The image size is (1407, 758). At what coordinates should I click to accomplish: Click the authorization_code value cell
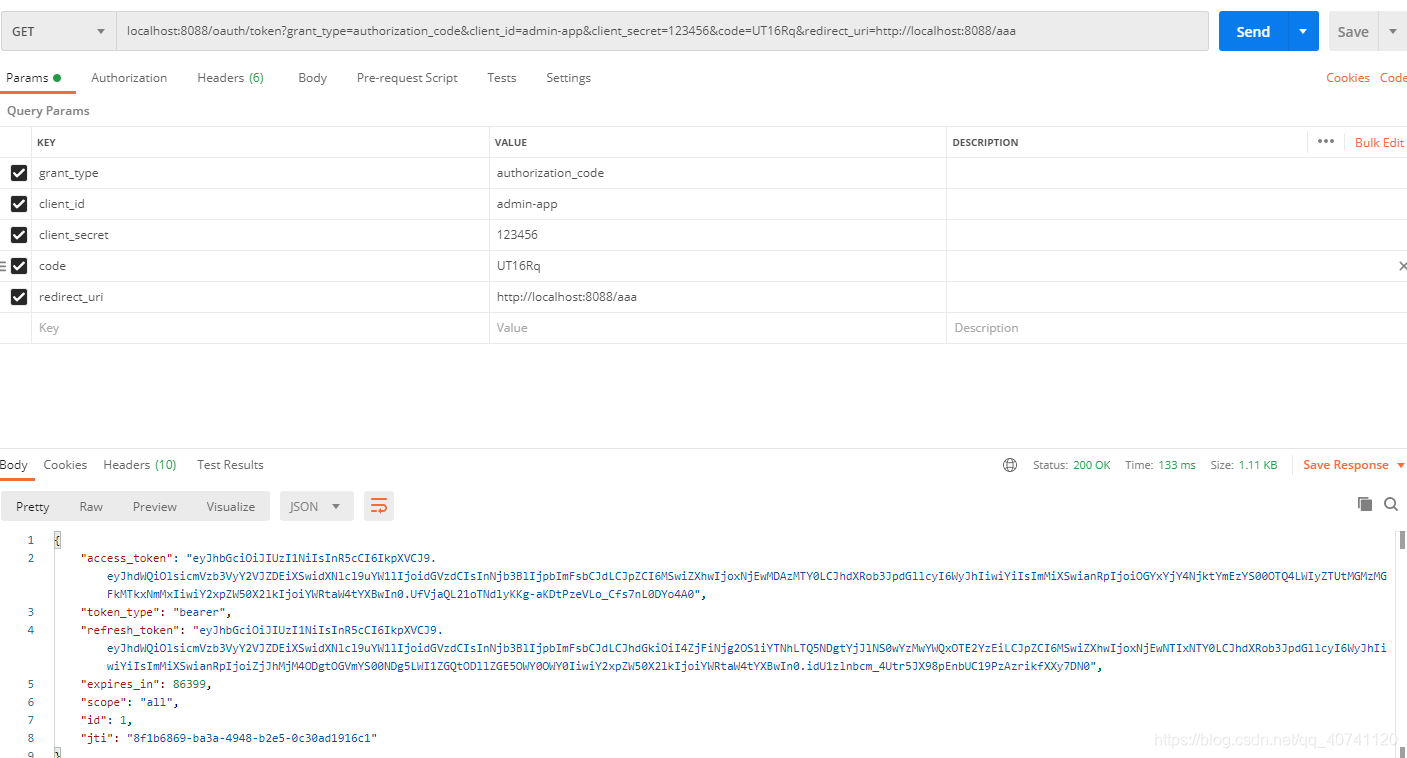click(718, 173)
